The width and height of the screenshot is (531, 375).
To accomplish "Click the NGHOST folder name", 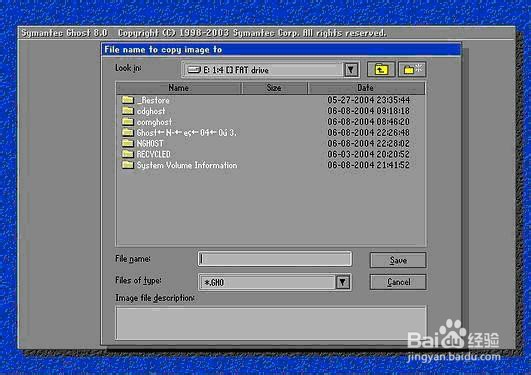I will [150, 143].
